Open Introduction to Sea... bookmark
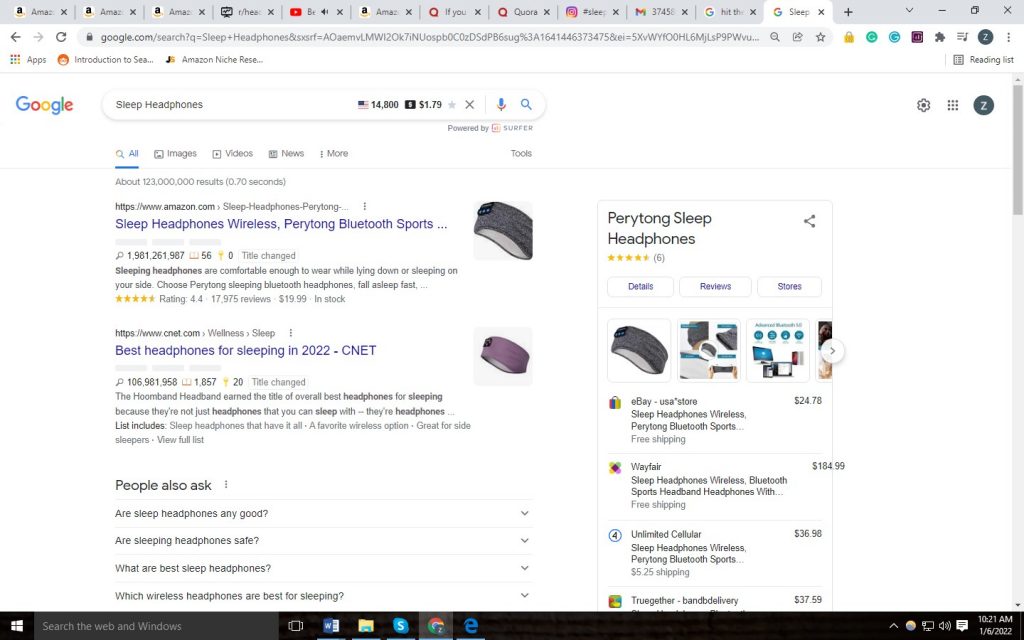Screen dimensions: 1024x640 [x=106, y=59]
